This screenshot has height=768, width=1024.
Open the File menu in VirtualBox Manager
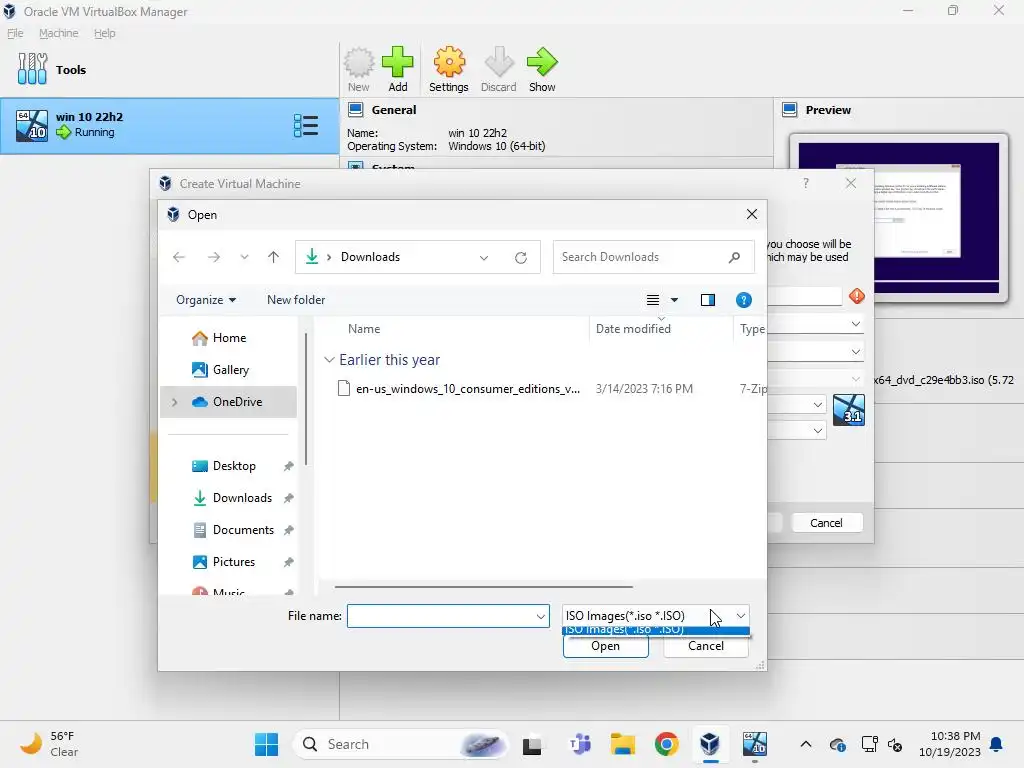point(15,33)
